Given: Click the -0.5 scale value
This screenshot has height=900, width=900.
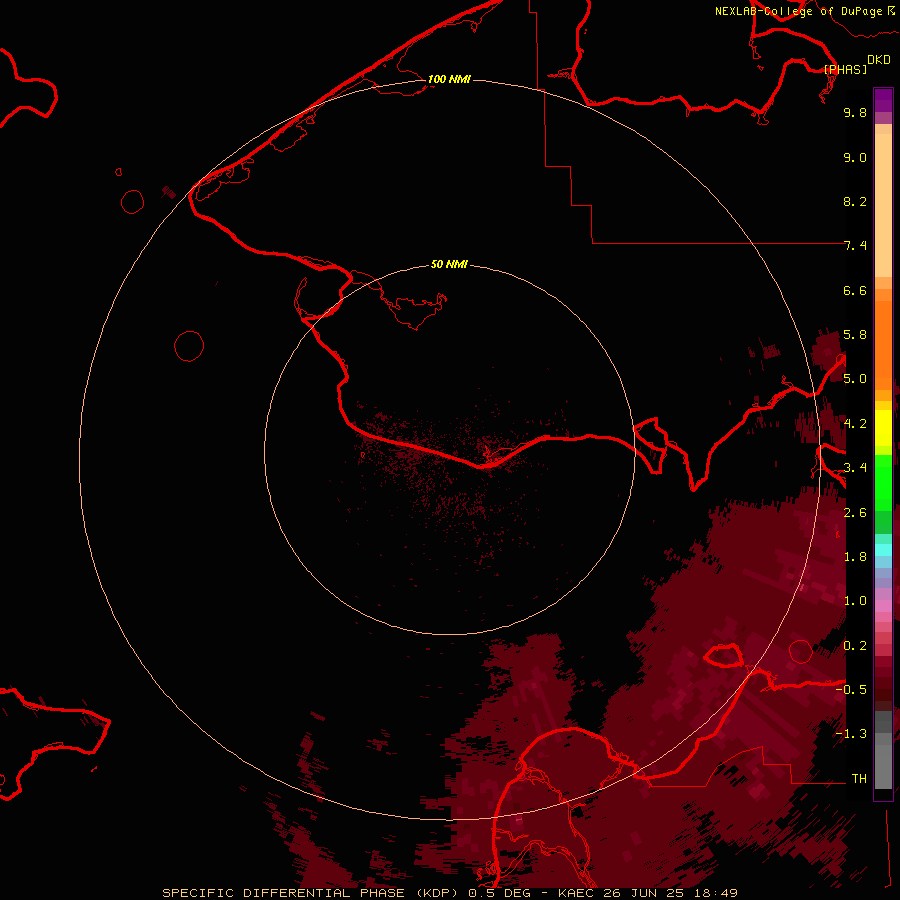Looking at the screenshot, I should pos(851,690).
